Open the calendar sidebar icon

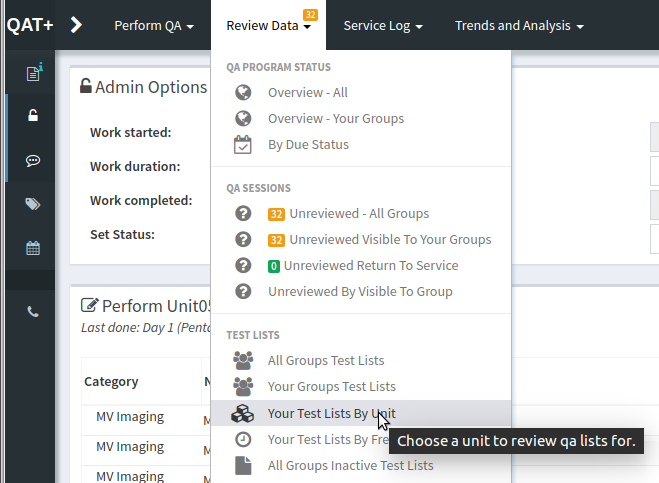[33, 248]
